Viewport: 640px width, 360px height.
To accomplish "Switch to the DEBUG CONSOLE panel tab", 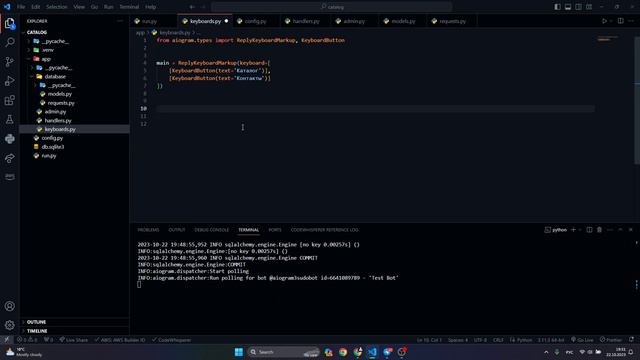I will click(211, 230).
